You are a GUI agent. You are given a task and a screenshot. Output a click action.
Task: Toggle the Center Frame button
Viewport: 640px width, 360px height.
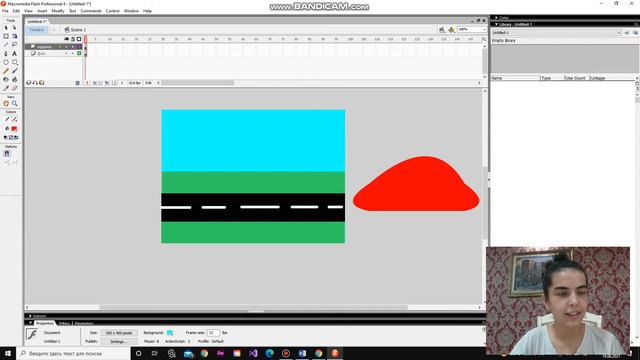(87, 83)
